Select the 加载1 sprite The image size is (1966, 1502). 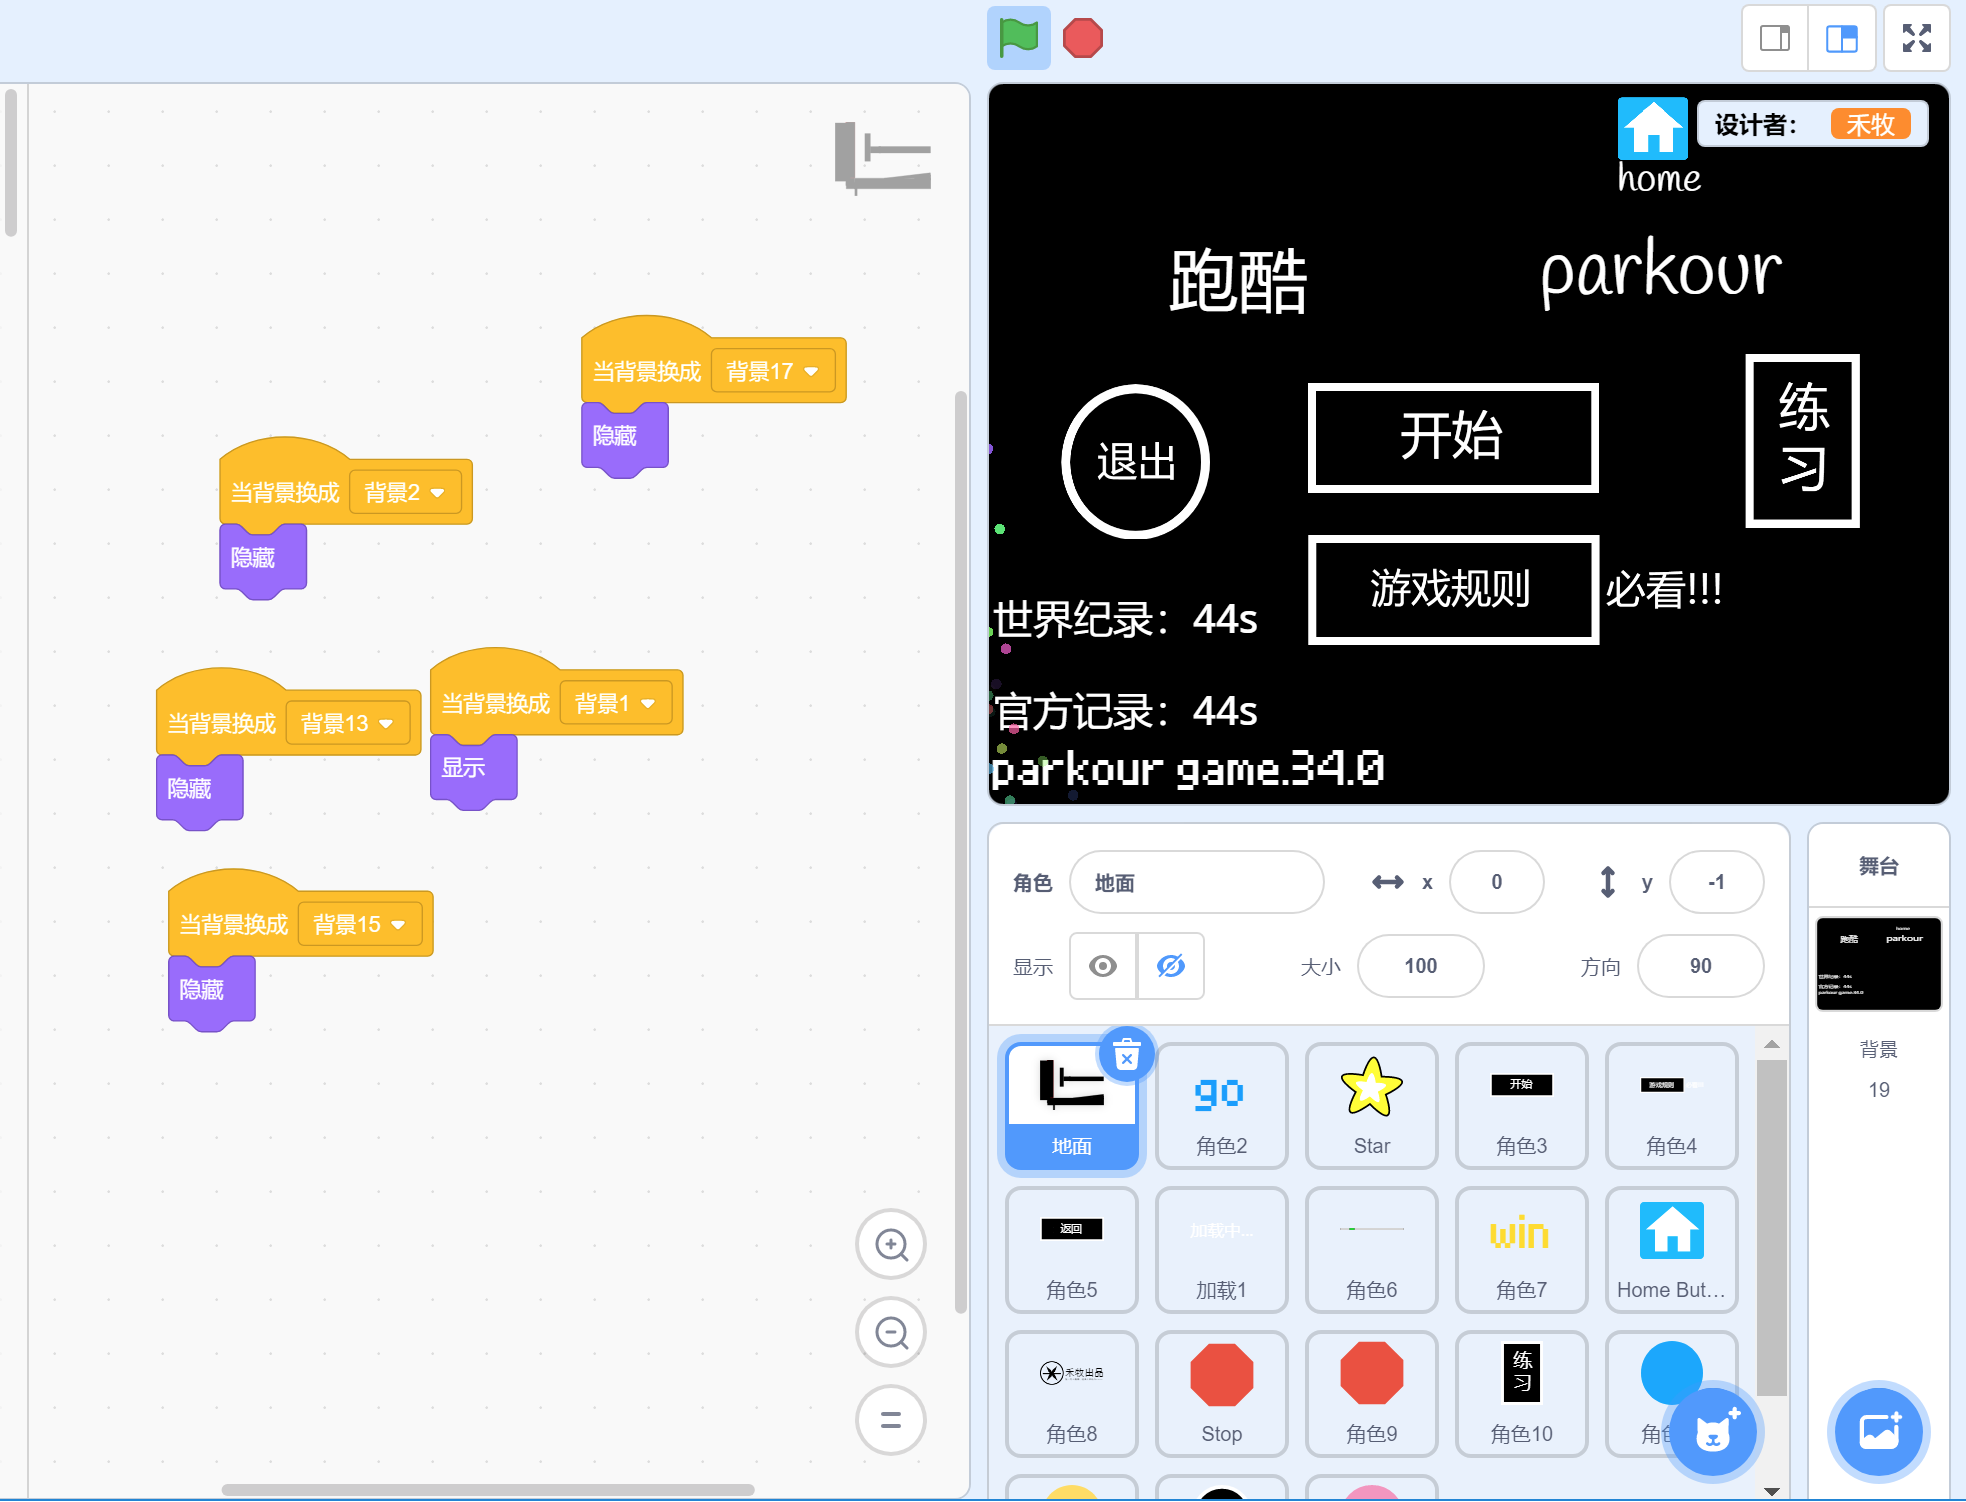tap(1221, 1250)
